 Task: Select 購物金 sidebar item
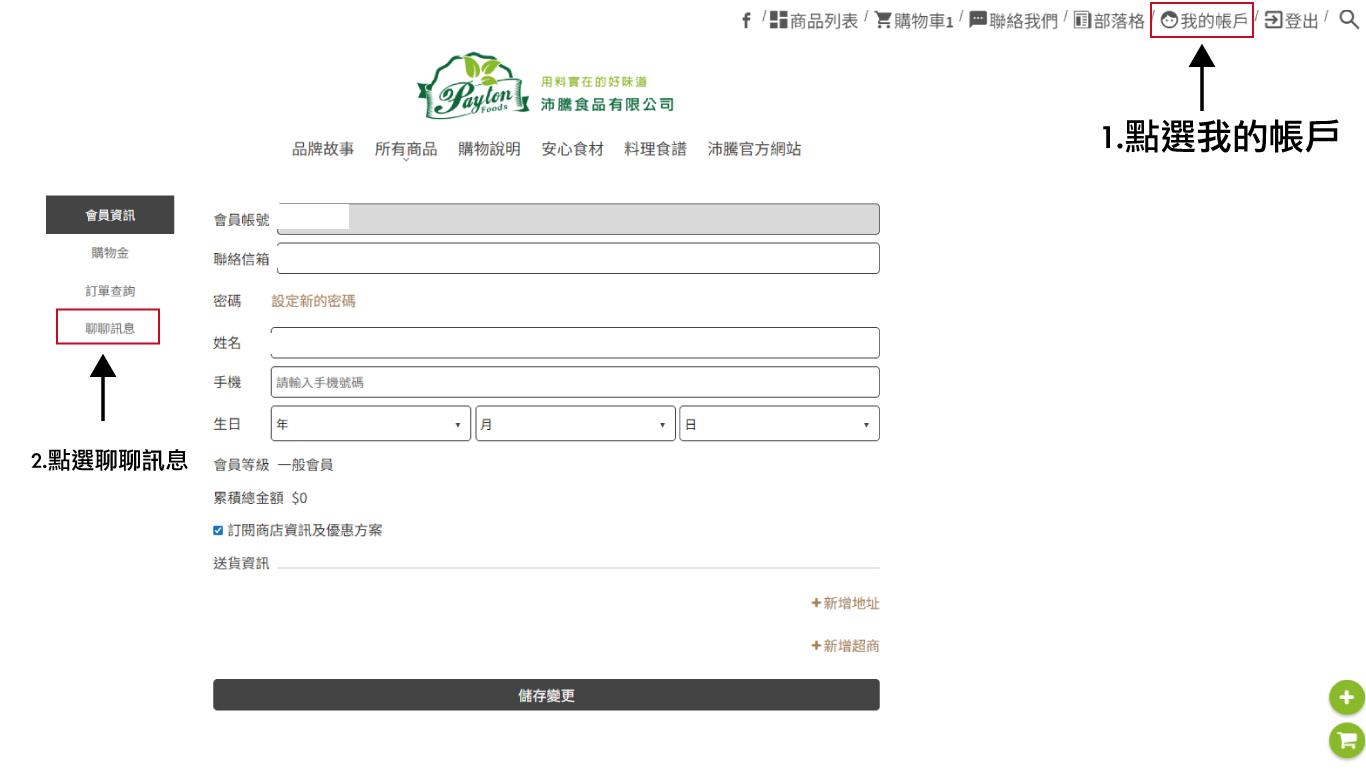point(110,253)
